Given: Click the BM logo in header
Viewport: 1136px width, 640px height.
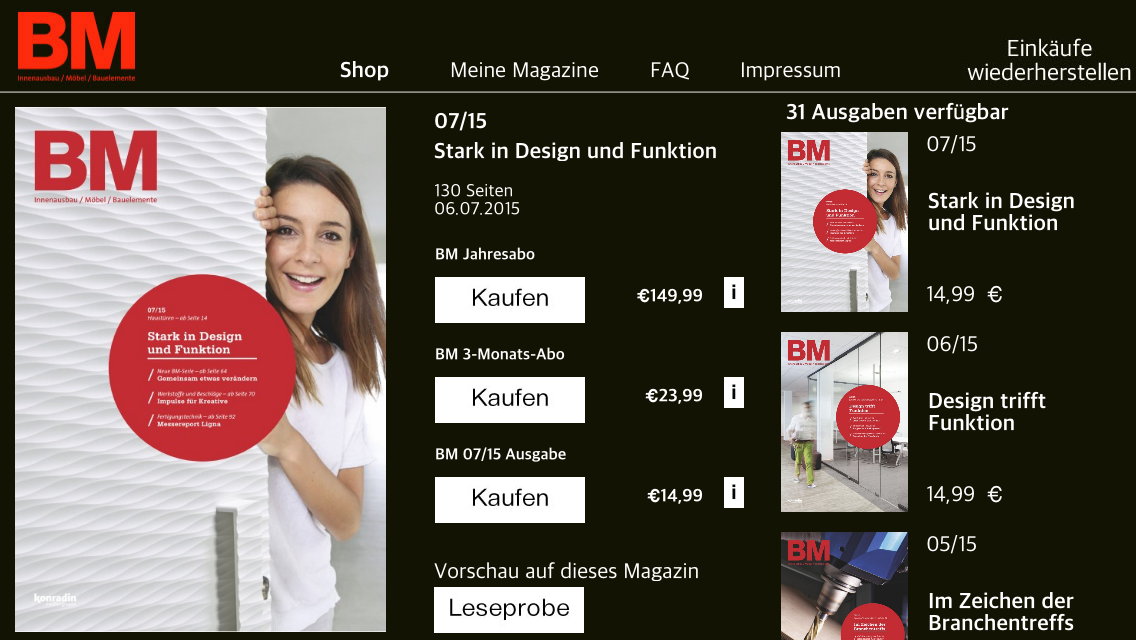Looking at the screenshot, I should point(77,46).
